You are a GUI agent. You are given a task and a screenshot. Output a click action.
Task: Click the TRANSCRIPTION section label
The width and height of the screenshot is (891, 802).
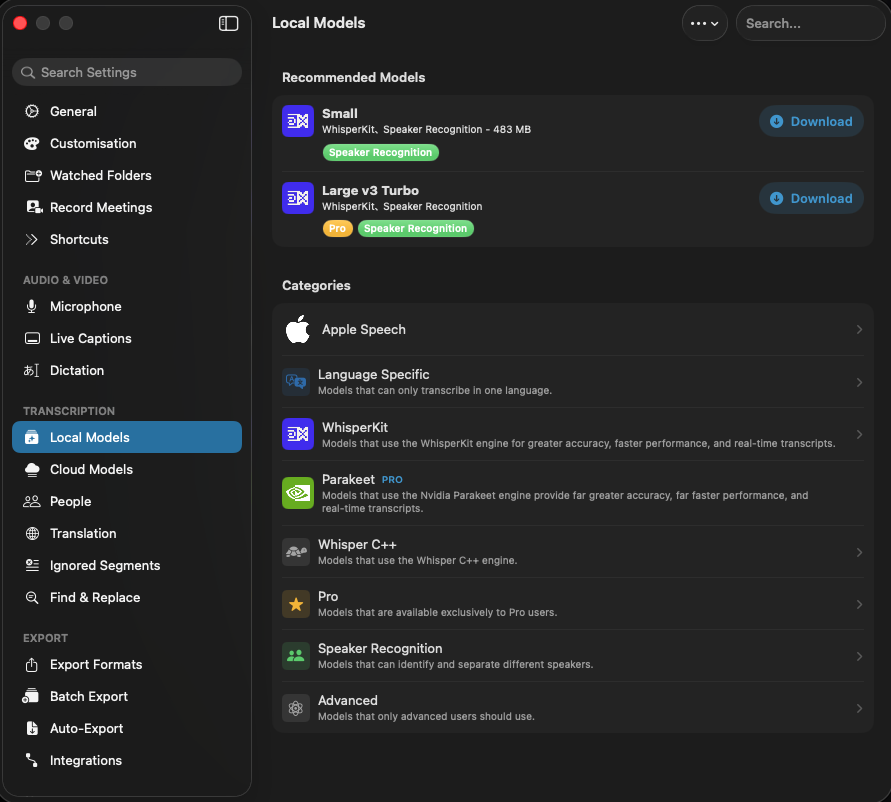[69, 411]
